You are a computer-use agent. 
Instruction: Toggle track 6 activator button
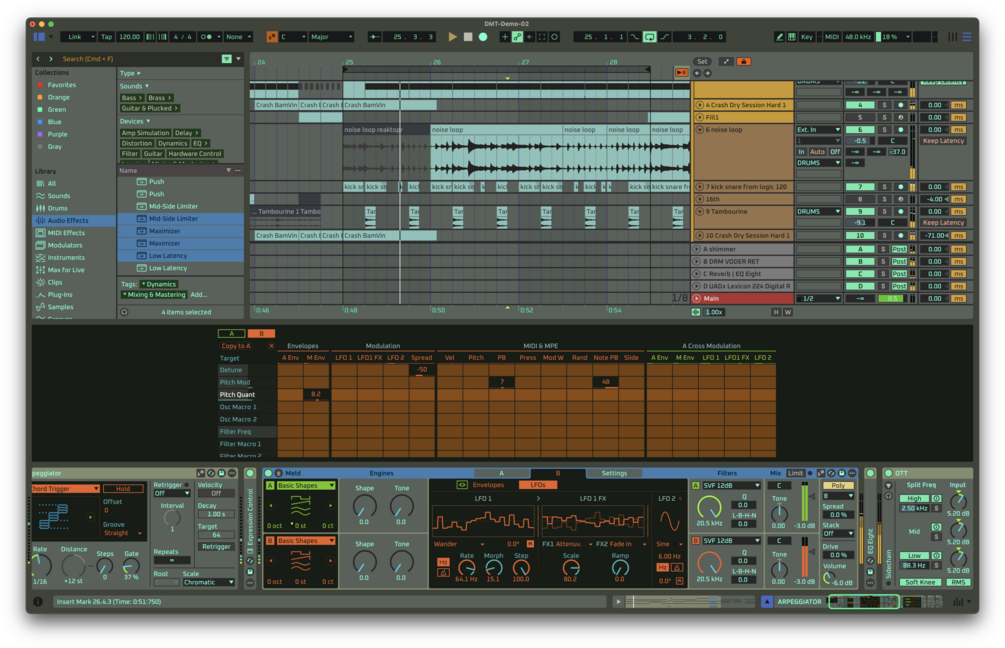point(860,129)
